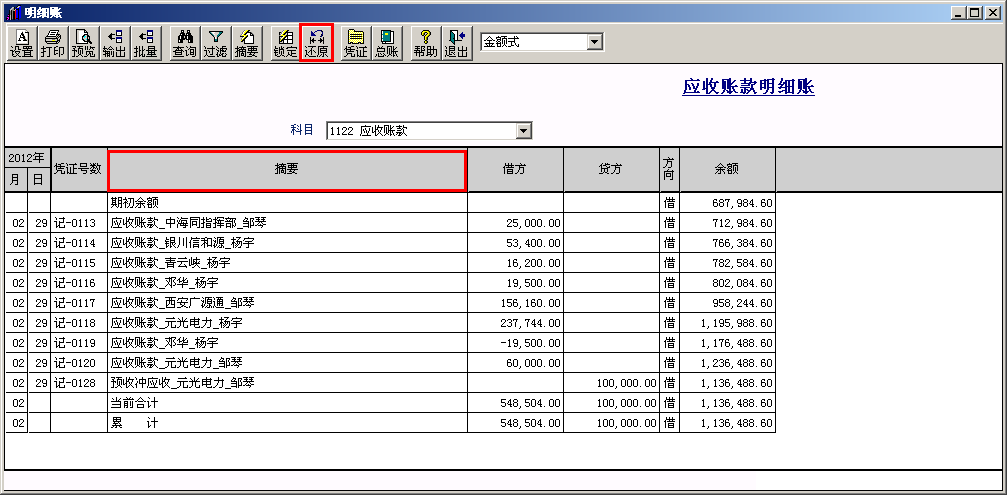The height and width of the screenshot is (495, 1007).
Task: Click the 摘要 summary toolbar icon
Action: (x=247, y=44)
